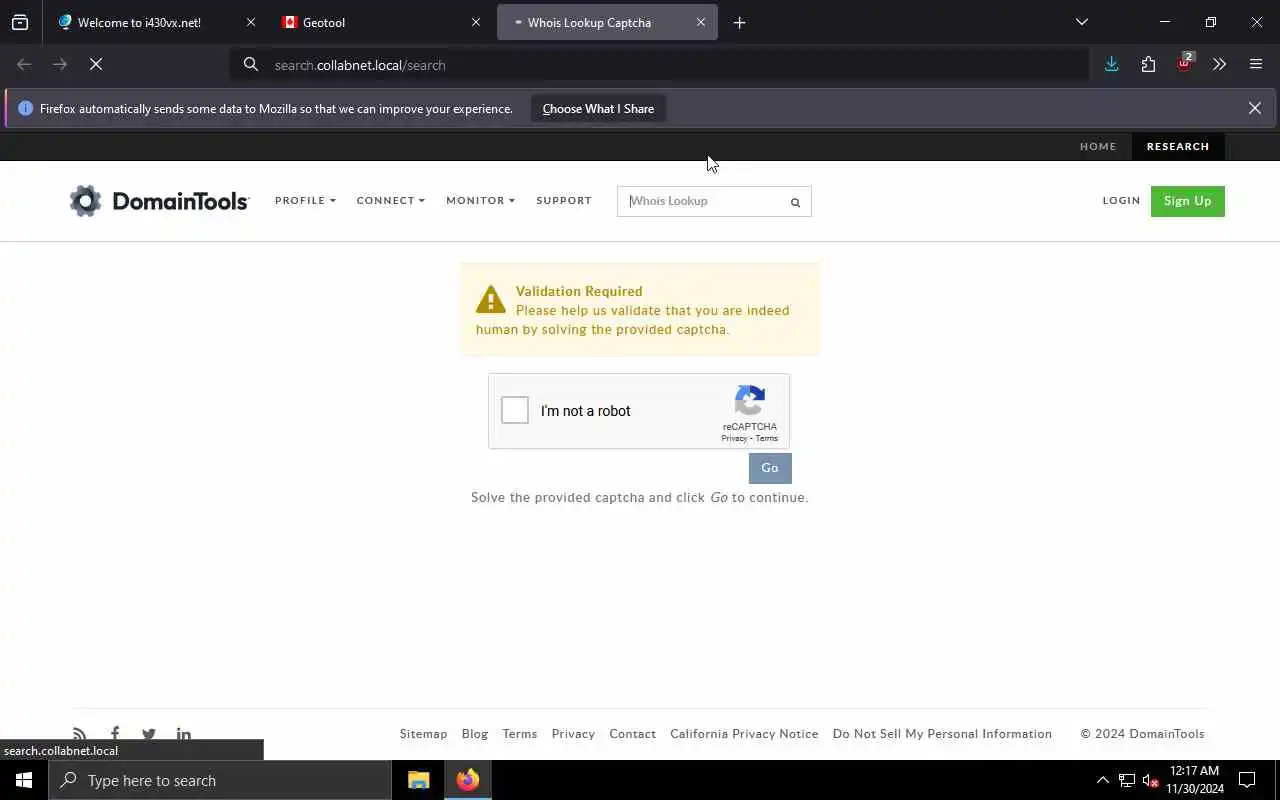The width and height of the screenshot is (1280, 800).
Task: Open the Firefox downloads panel
Action: pyautogui.click(x=1111, y=64)
